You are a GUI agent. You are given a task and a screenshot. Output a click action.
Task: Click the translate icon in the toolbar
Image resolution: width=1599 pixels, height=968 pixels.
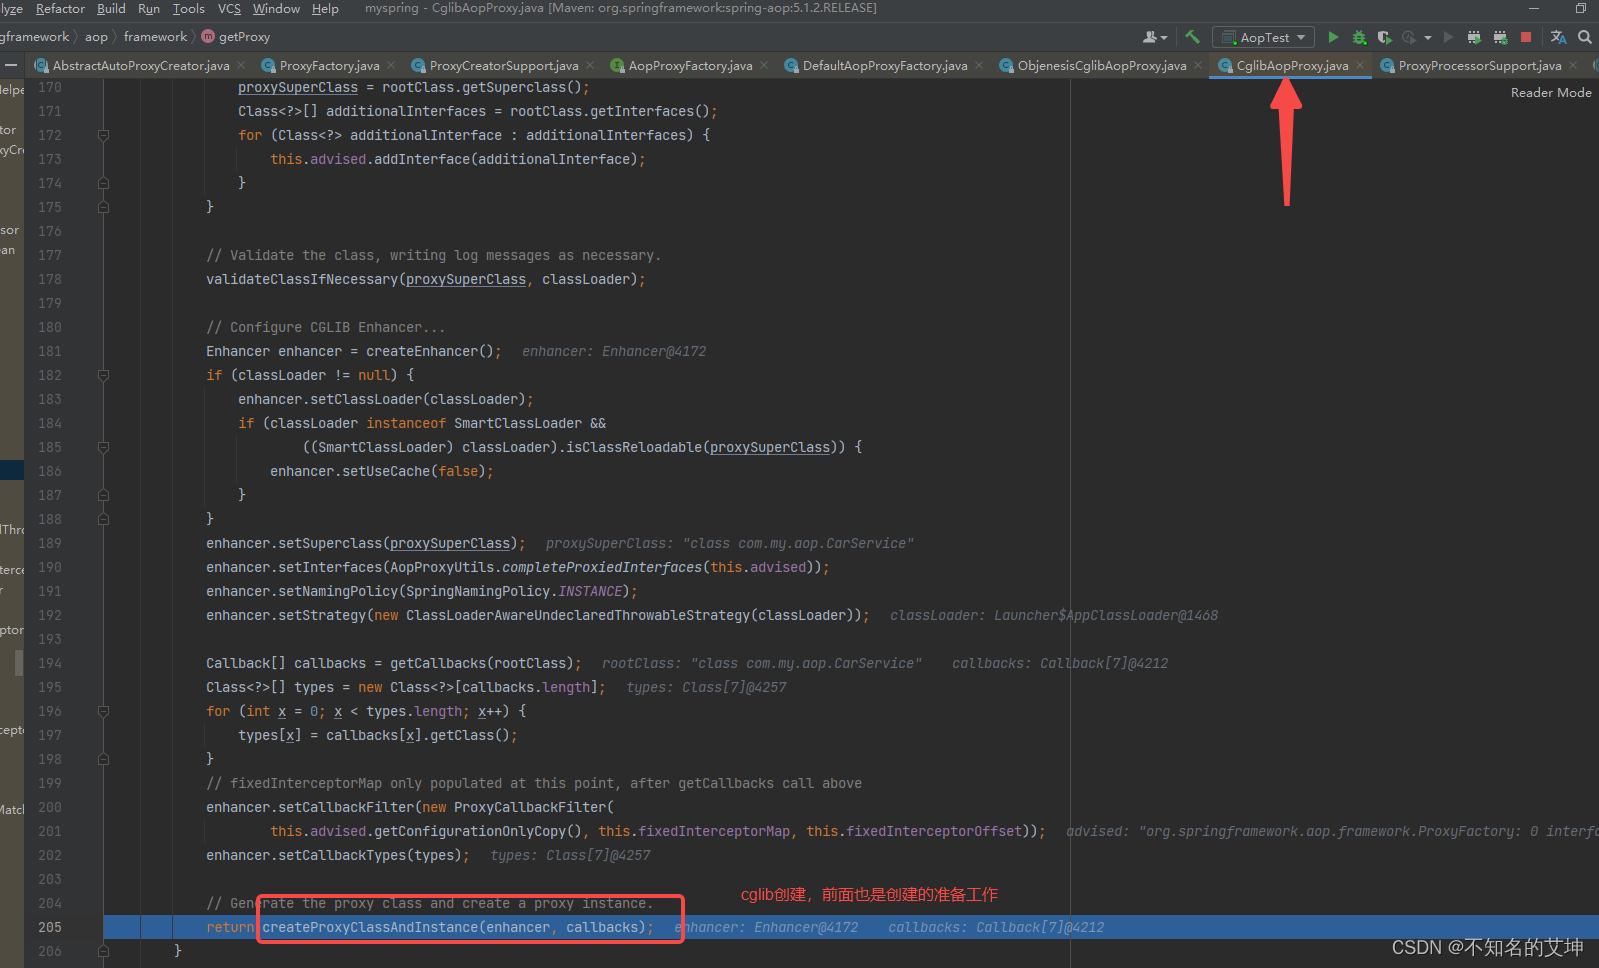click(1558, 37)
